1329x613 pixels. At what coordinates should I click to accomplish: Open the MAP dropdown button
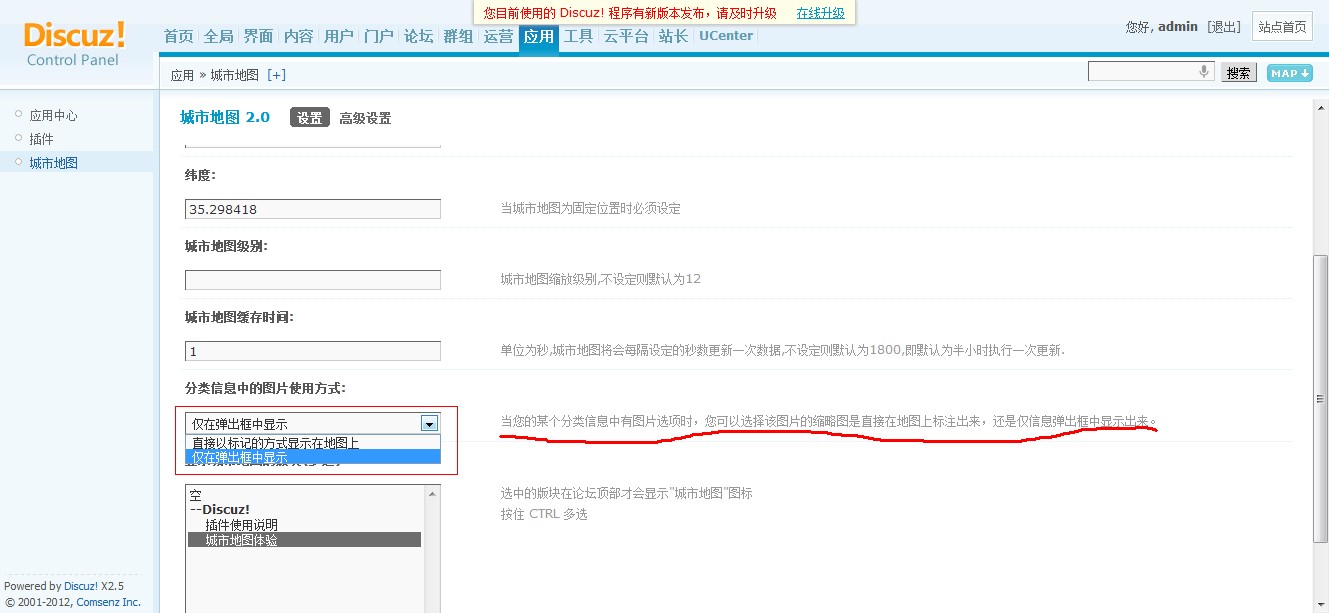pos(1289,73)
